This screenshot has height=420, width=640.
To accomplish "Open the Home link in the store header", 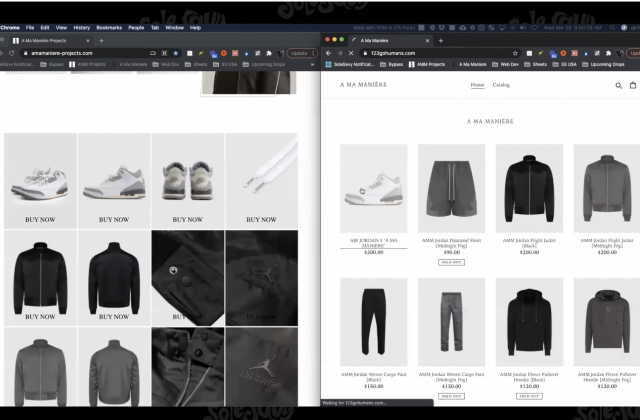I will [x=477, y=85].
